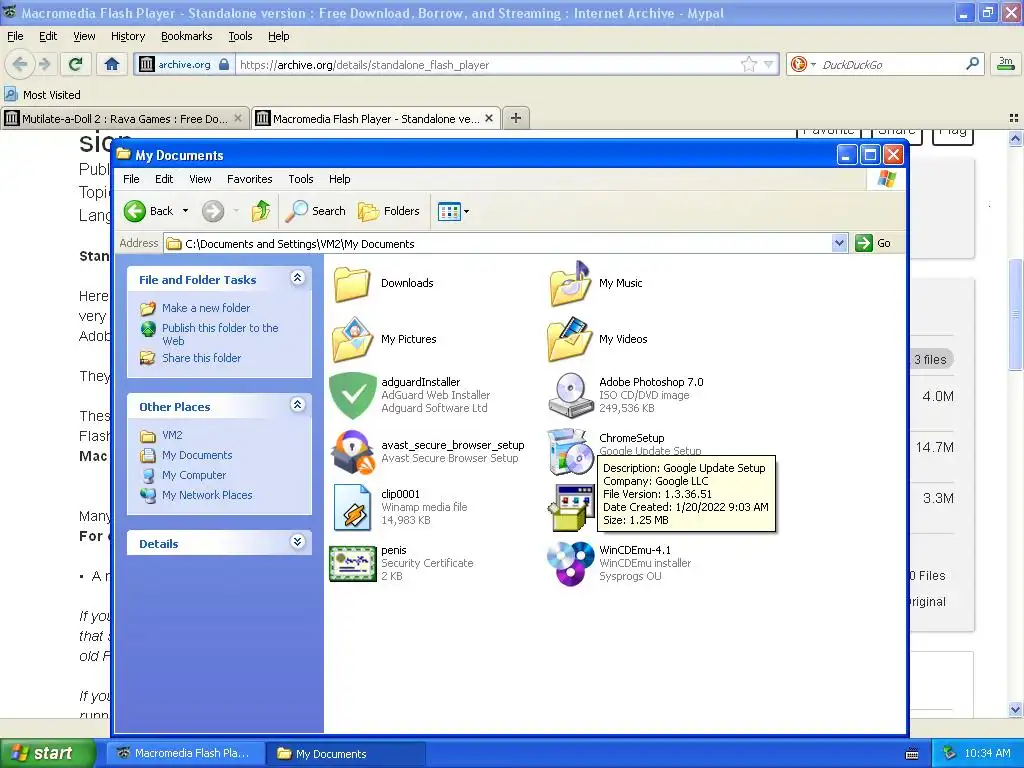1024x768 pixels.
Task: Open browser History menu
Action: click(x=128, y=36)
